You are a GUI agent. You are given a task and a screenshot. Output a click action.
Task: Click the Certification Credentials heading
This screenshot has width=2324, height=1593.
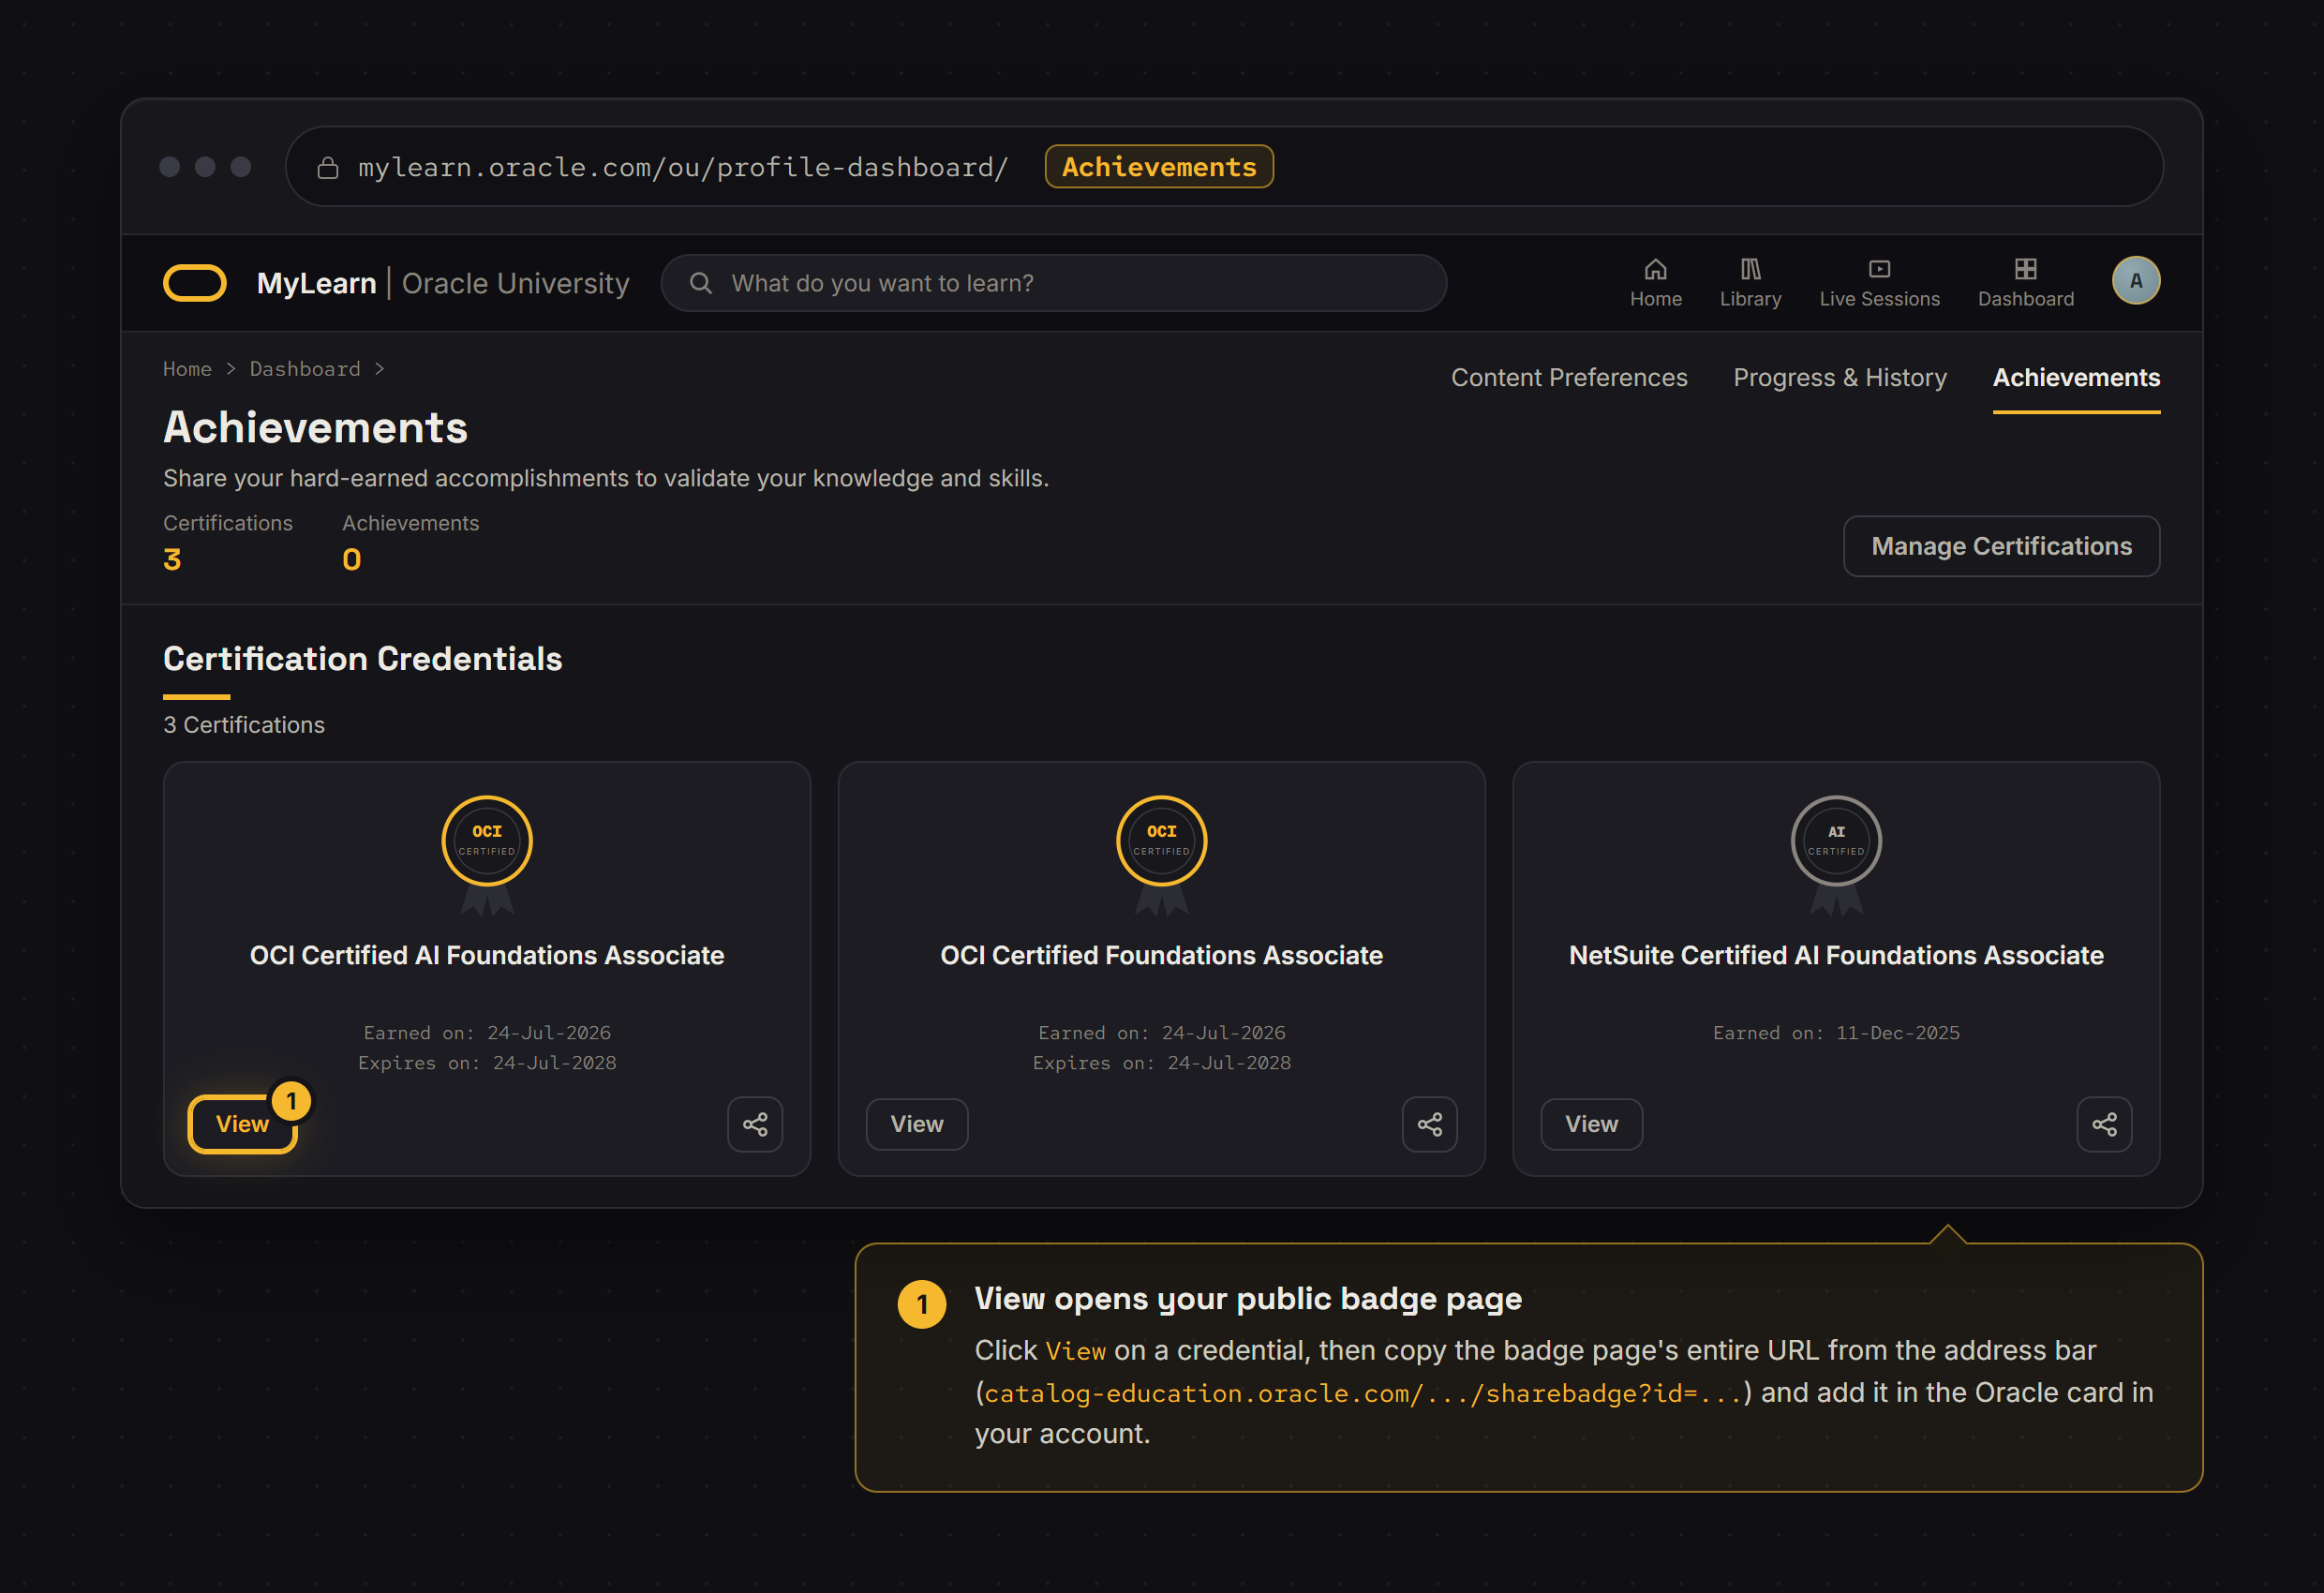(362, 659)
